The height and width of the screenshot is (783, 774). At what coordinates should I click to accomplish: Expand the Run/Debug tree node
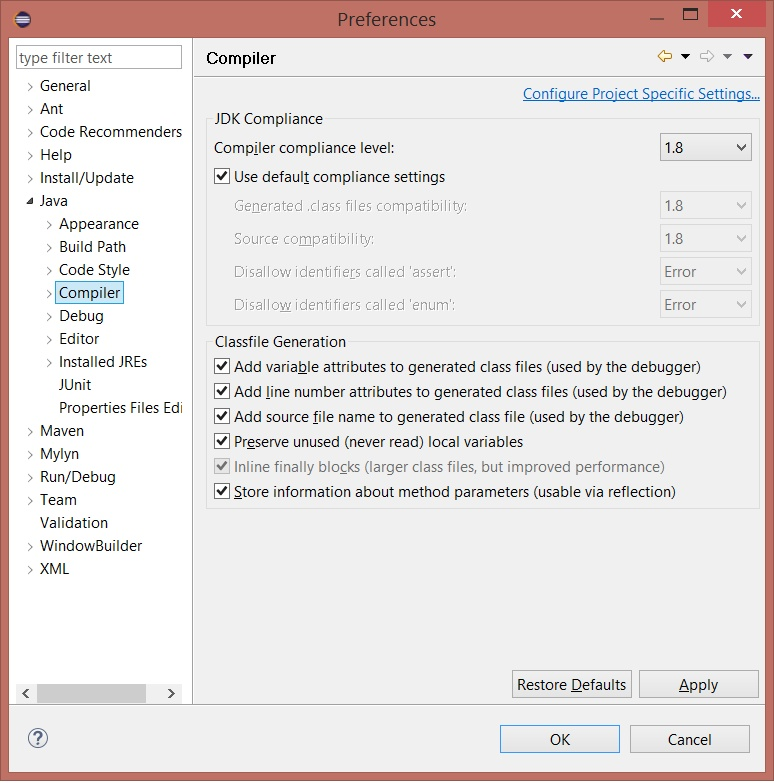pyautogui.click(x=30, y=477)
